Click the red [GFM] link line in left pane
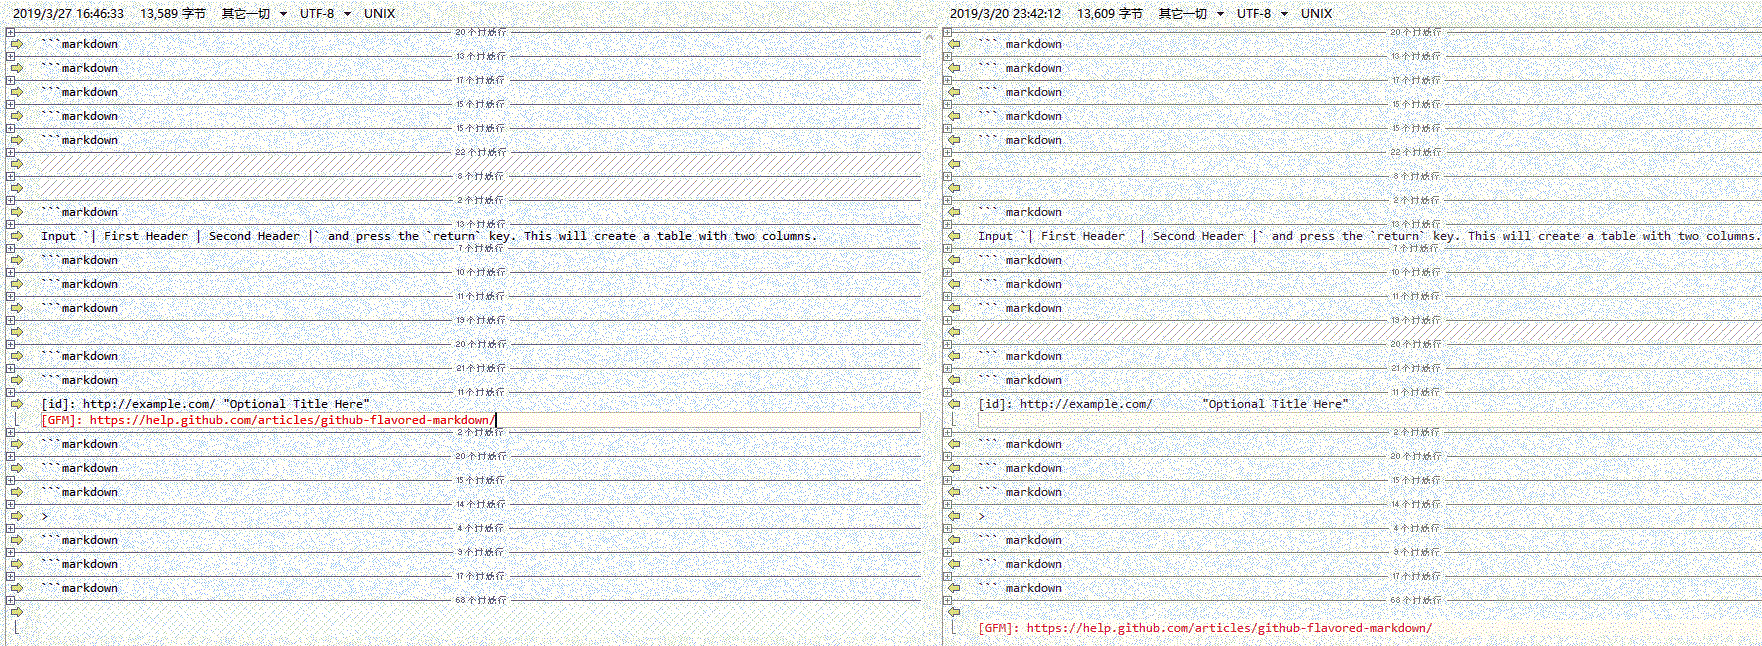1762x646 pixels. (x=266, y=420)
